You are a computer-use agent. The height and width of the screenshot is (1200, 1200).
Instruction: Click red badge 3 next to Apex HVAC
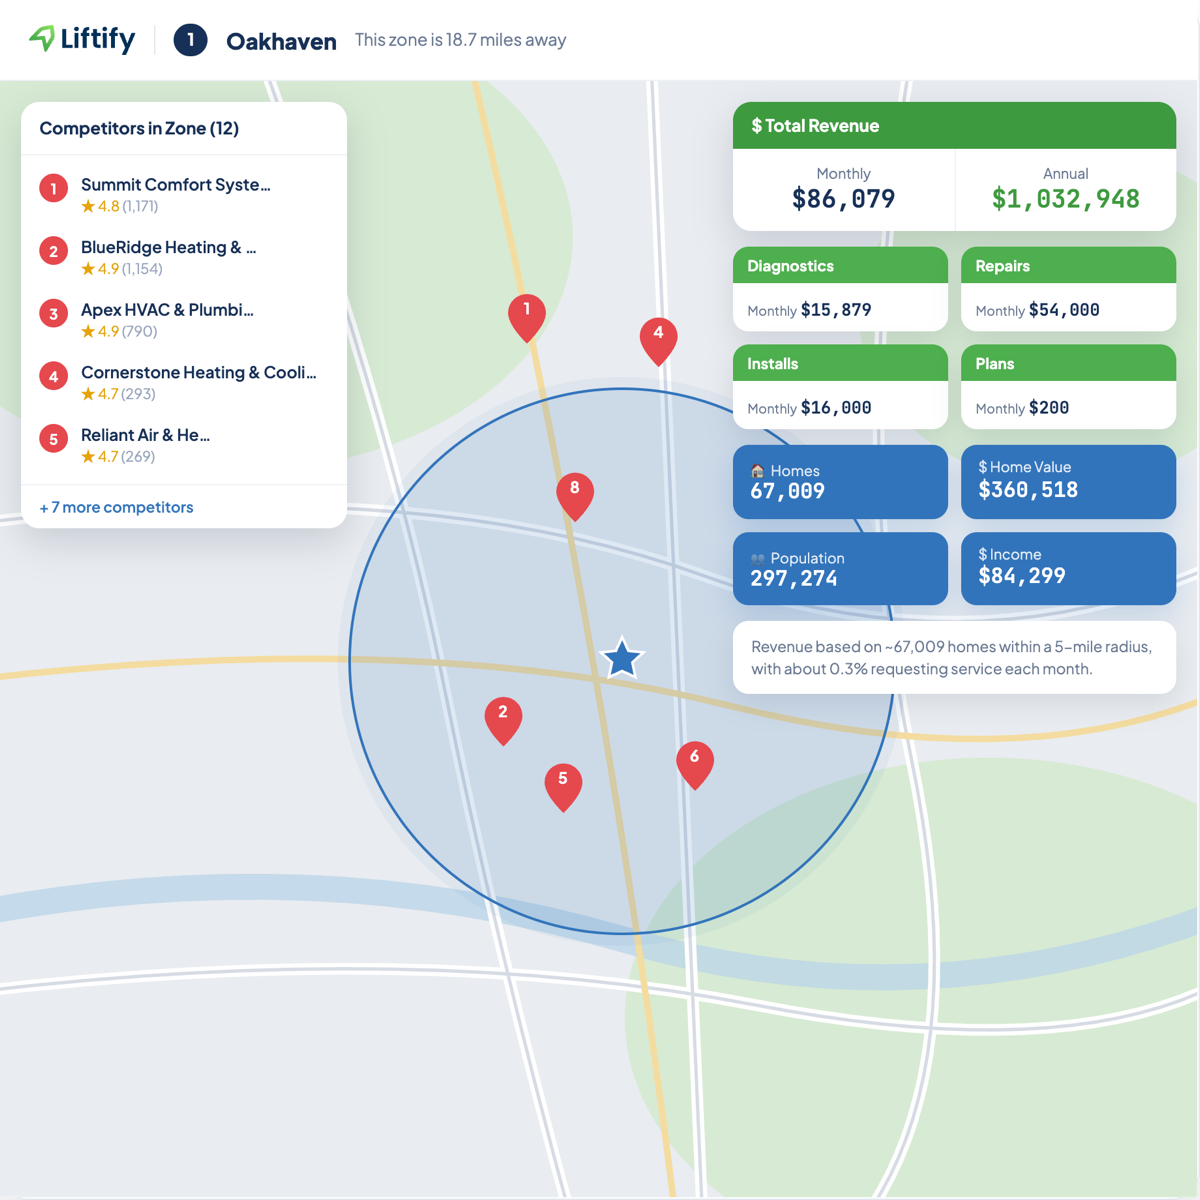coord(54,313)
